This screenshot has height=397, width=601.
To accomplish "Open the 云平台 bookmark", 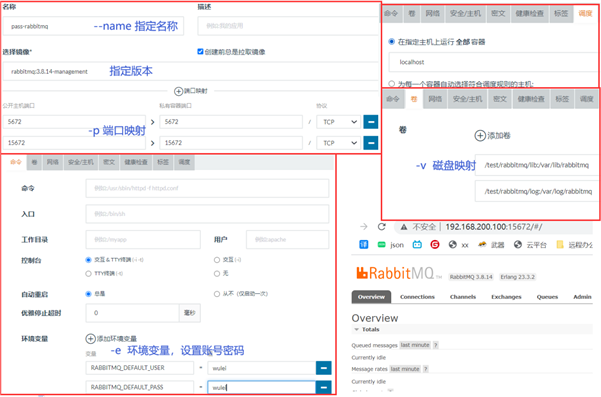I will click(x=530, y=245).
